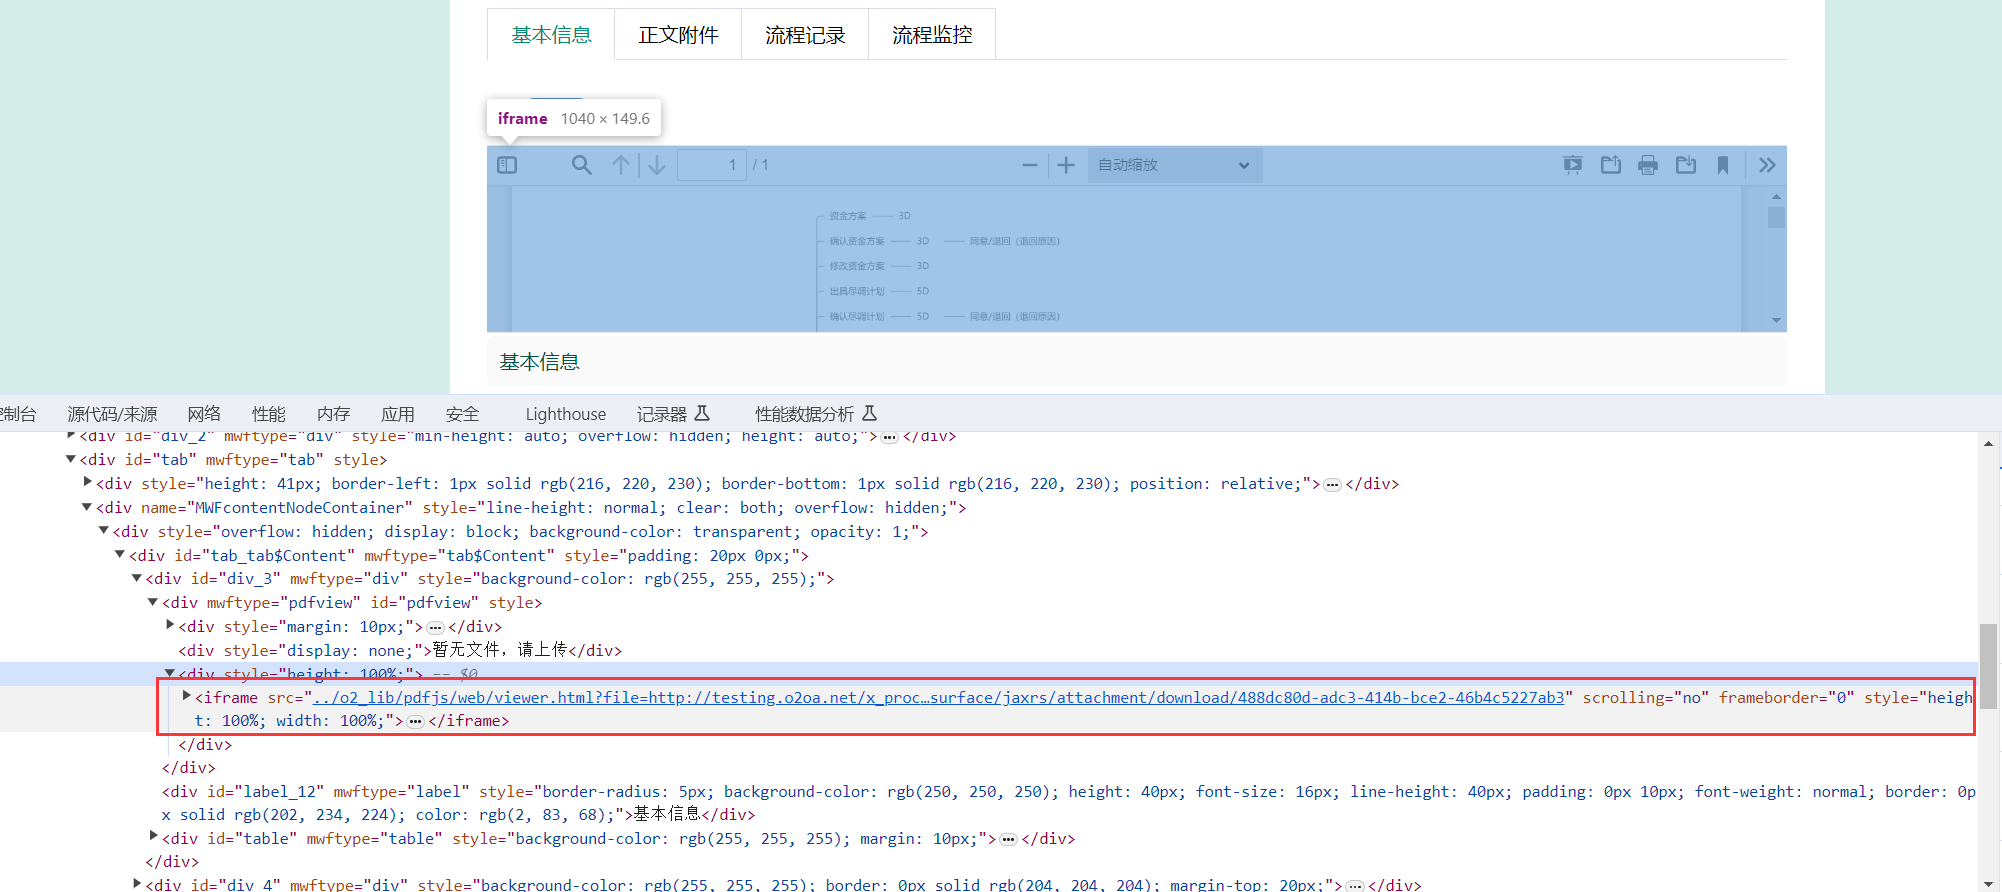2002x892 pixels.
Task: Open DevTools 源代码/来源 panel
Action: (x=112, y=414)
